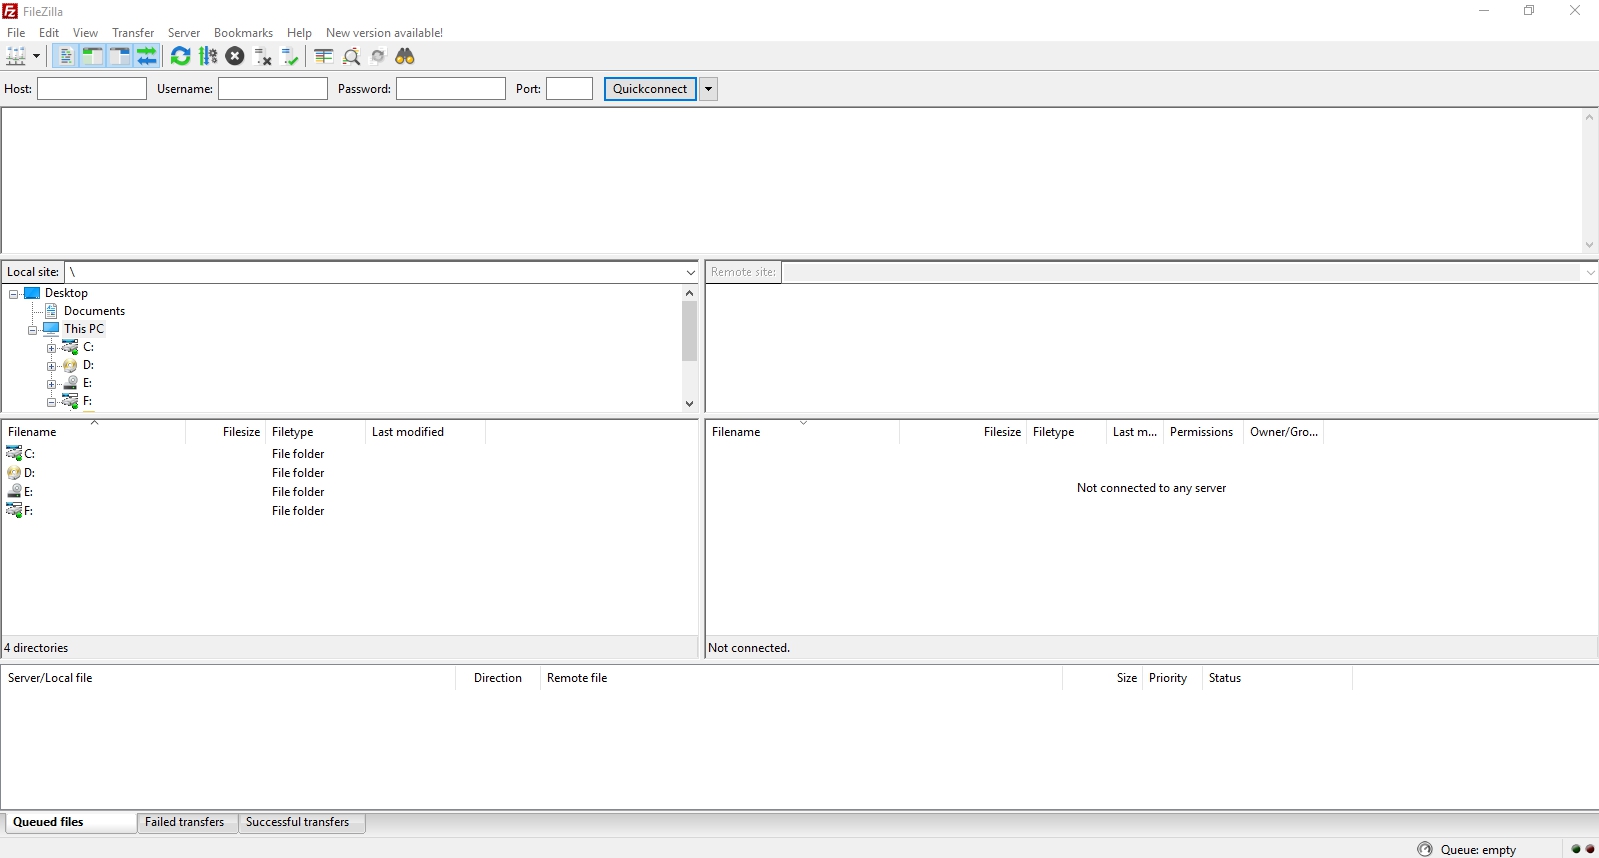The image size is (1599, 858).
Task: Click the Priority column in transfer queue
Action: [x=1172, y=678]
